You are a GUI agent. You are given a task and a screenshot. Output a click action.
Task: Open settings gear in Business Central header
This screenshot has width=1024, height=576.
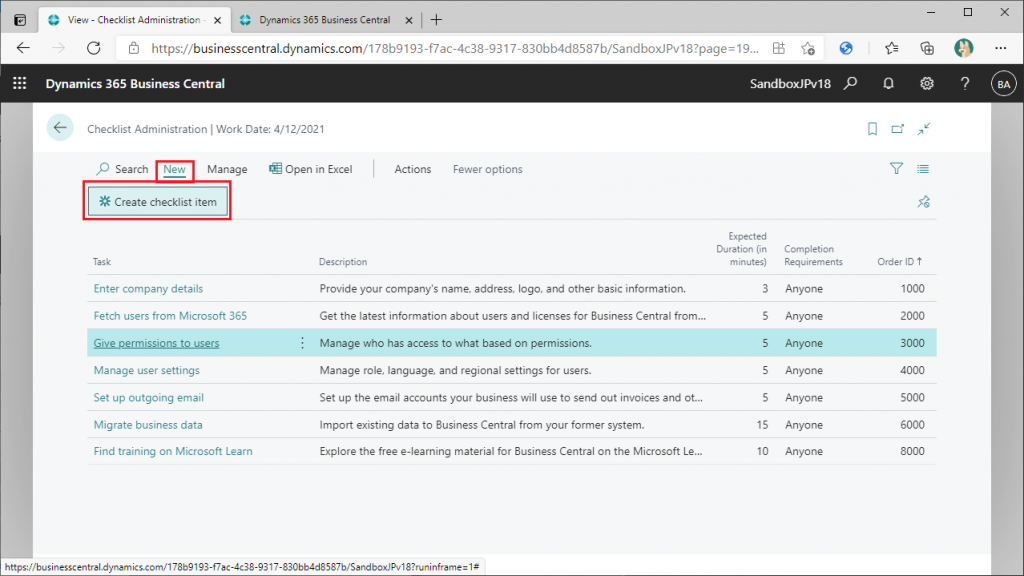coord(927,84)
